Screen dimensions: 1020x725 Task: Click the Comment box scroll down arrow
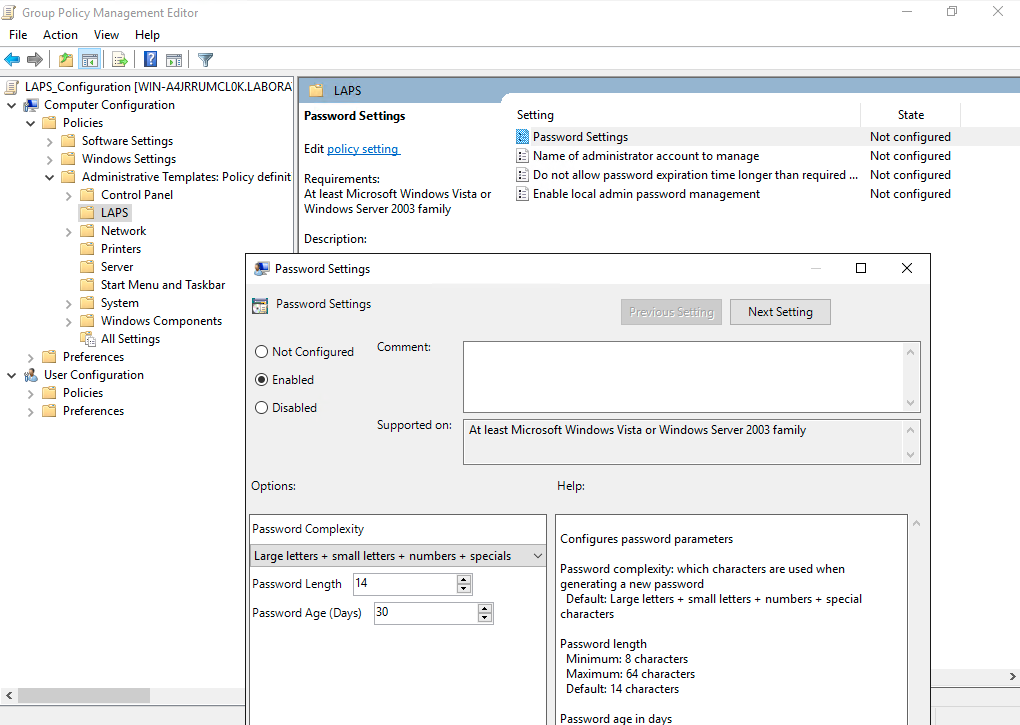pyautogui.click(x=910, y=403)
